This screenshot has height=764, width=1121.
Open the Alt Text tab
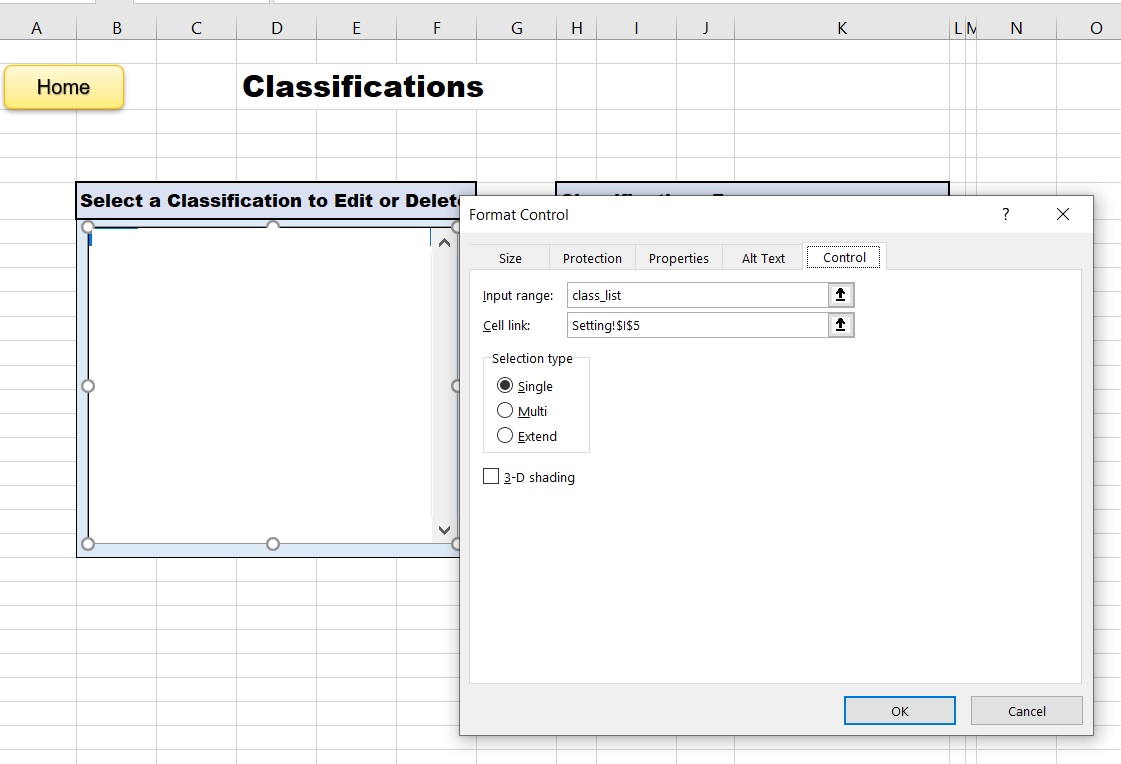(x=763, y=258)
